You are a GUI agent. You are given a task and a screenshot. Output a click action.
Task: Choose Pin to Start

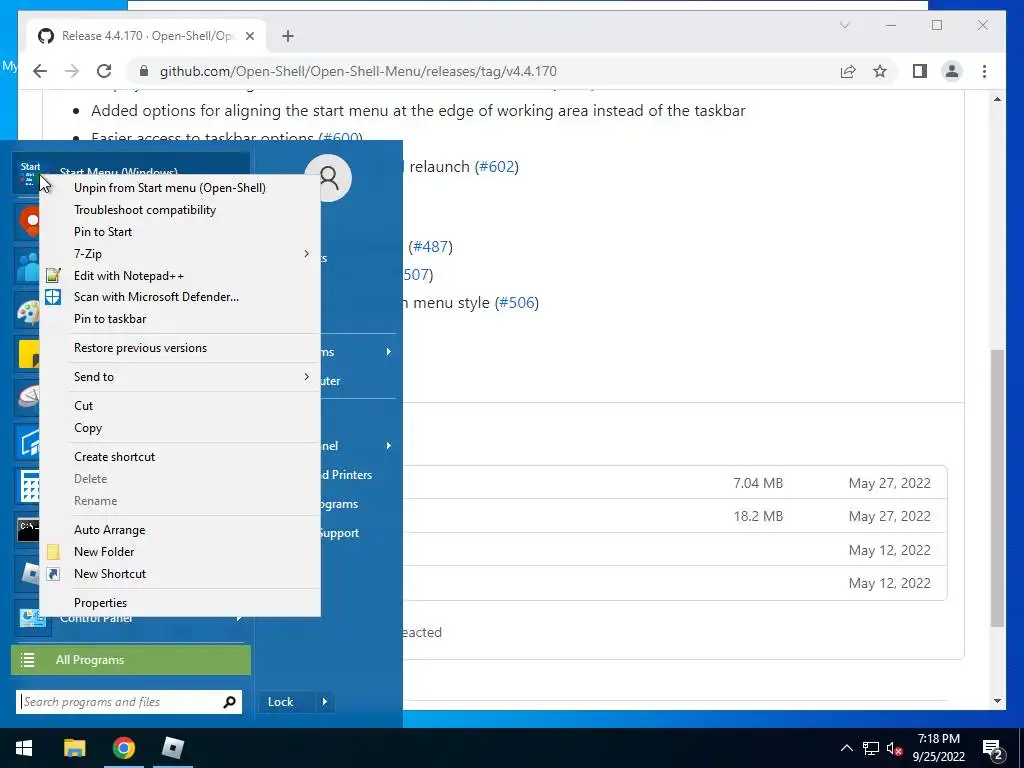[x=103, y=232]
